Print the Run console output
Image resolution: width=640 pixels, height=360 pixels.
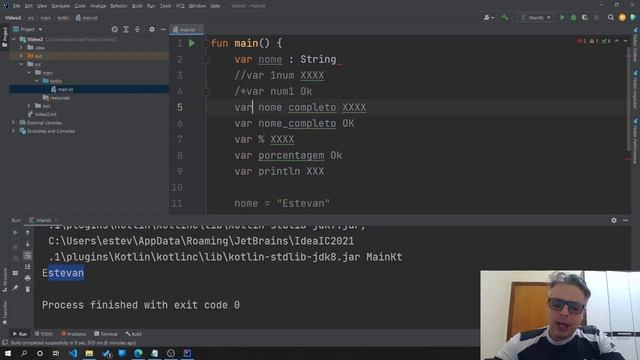coord(28,278)
